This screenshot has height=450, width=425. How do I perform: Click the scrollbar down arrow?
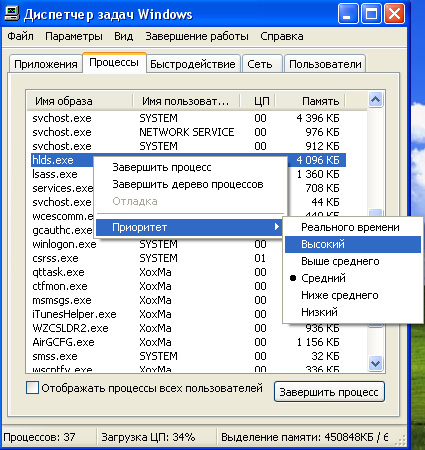[376, 363]
